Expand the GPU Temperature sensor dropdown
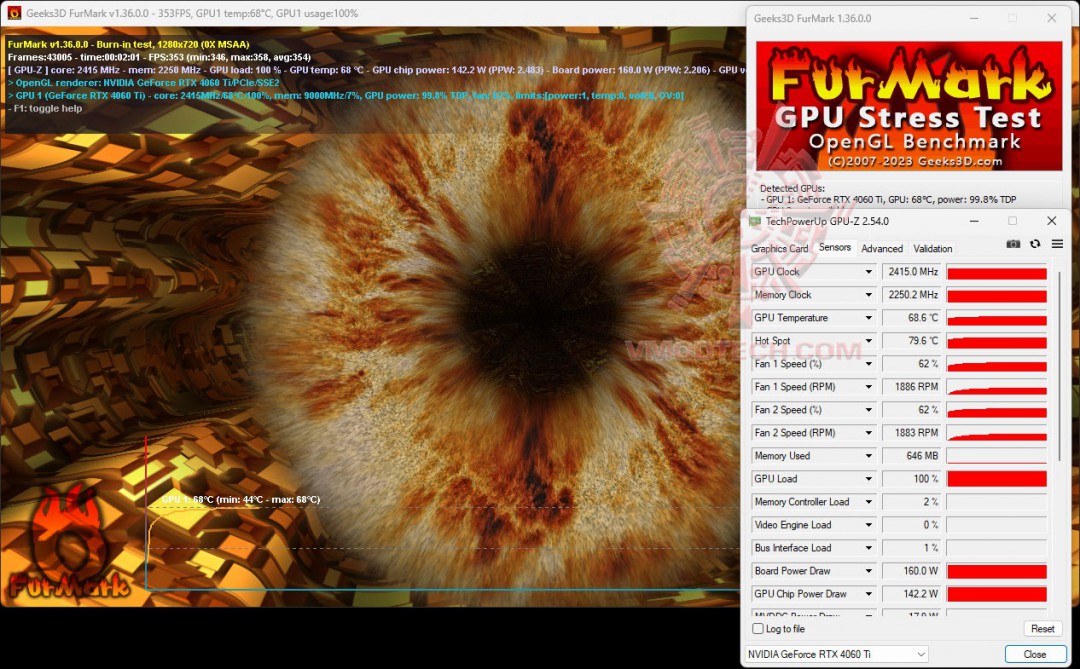This screenshot has width=1080, height=669. pos(869,318)
